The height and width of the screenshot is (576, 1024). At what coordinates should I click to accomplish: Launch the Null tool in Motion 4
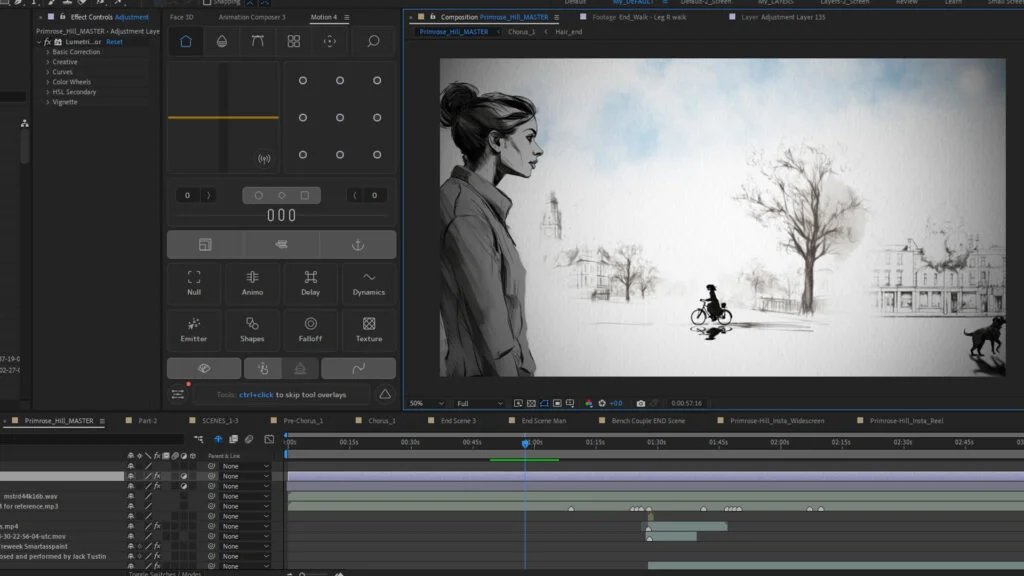coord(194,283)
